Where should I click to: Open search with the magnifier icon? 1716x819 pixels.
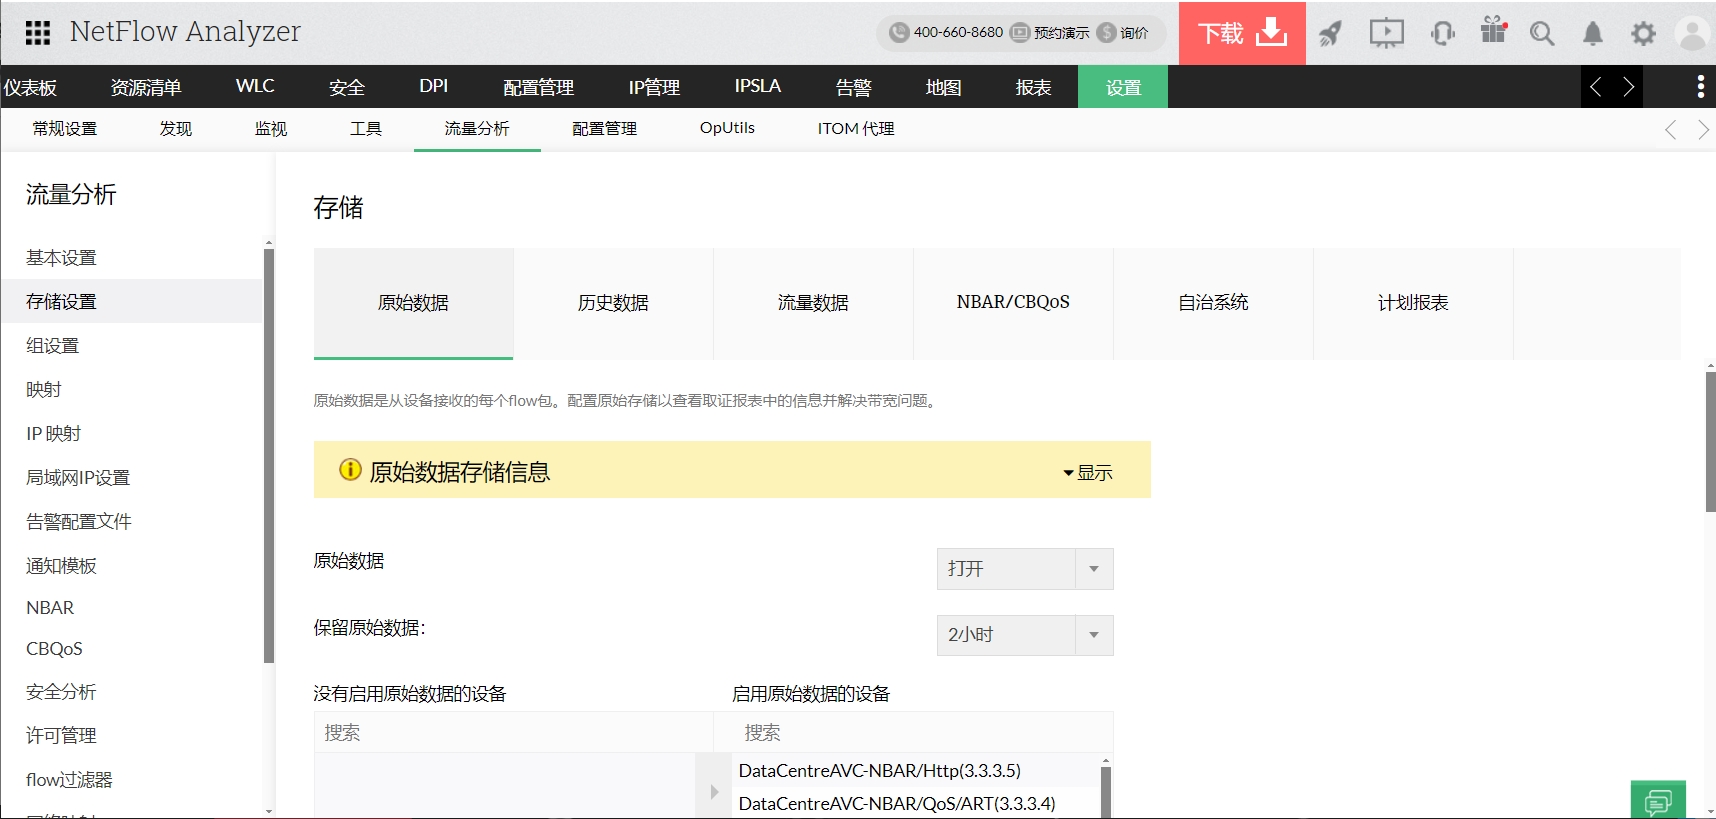click(x=1542, y=34)
